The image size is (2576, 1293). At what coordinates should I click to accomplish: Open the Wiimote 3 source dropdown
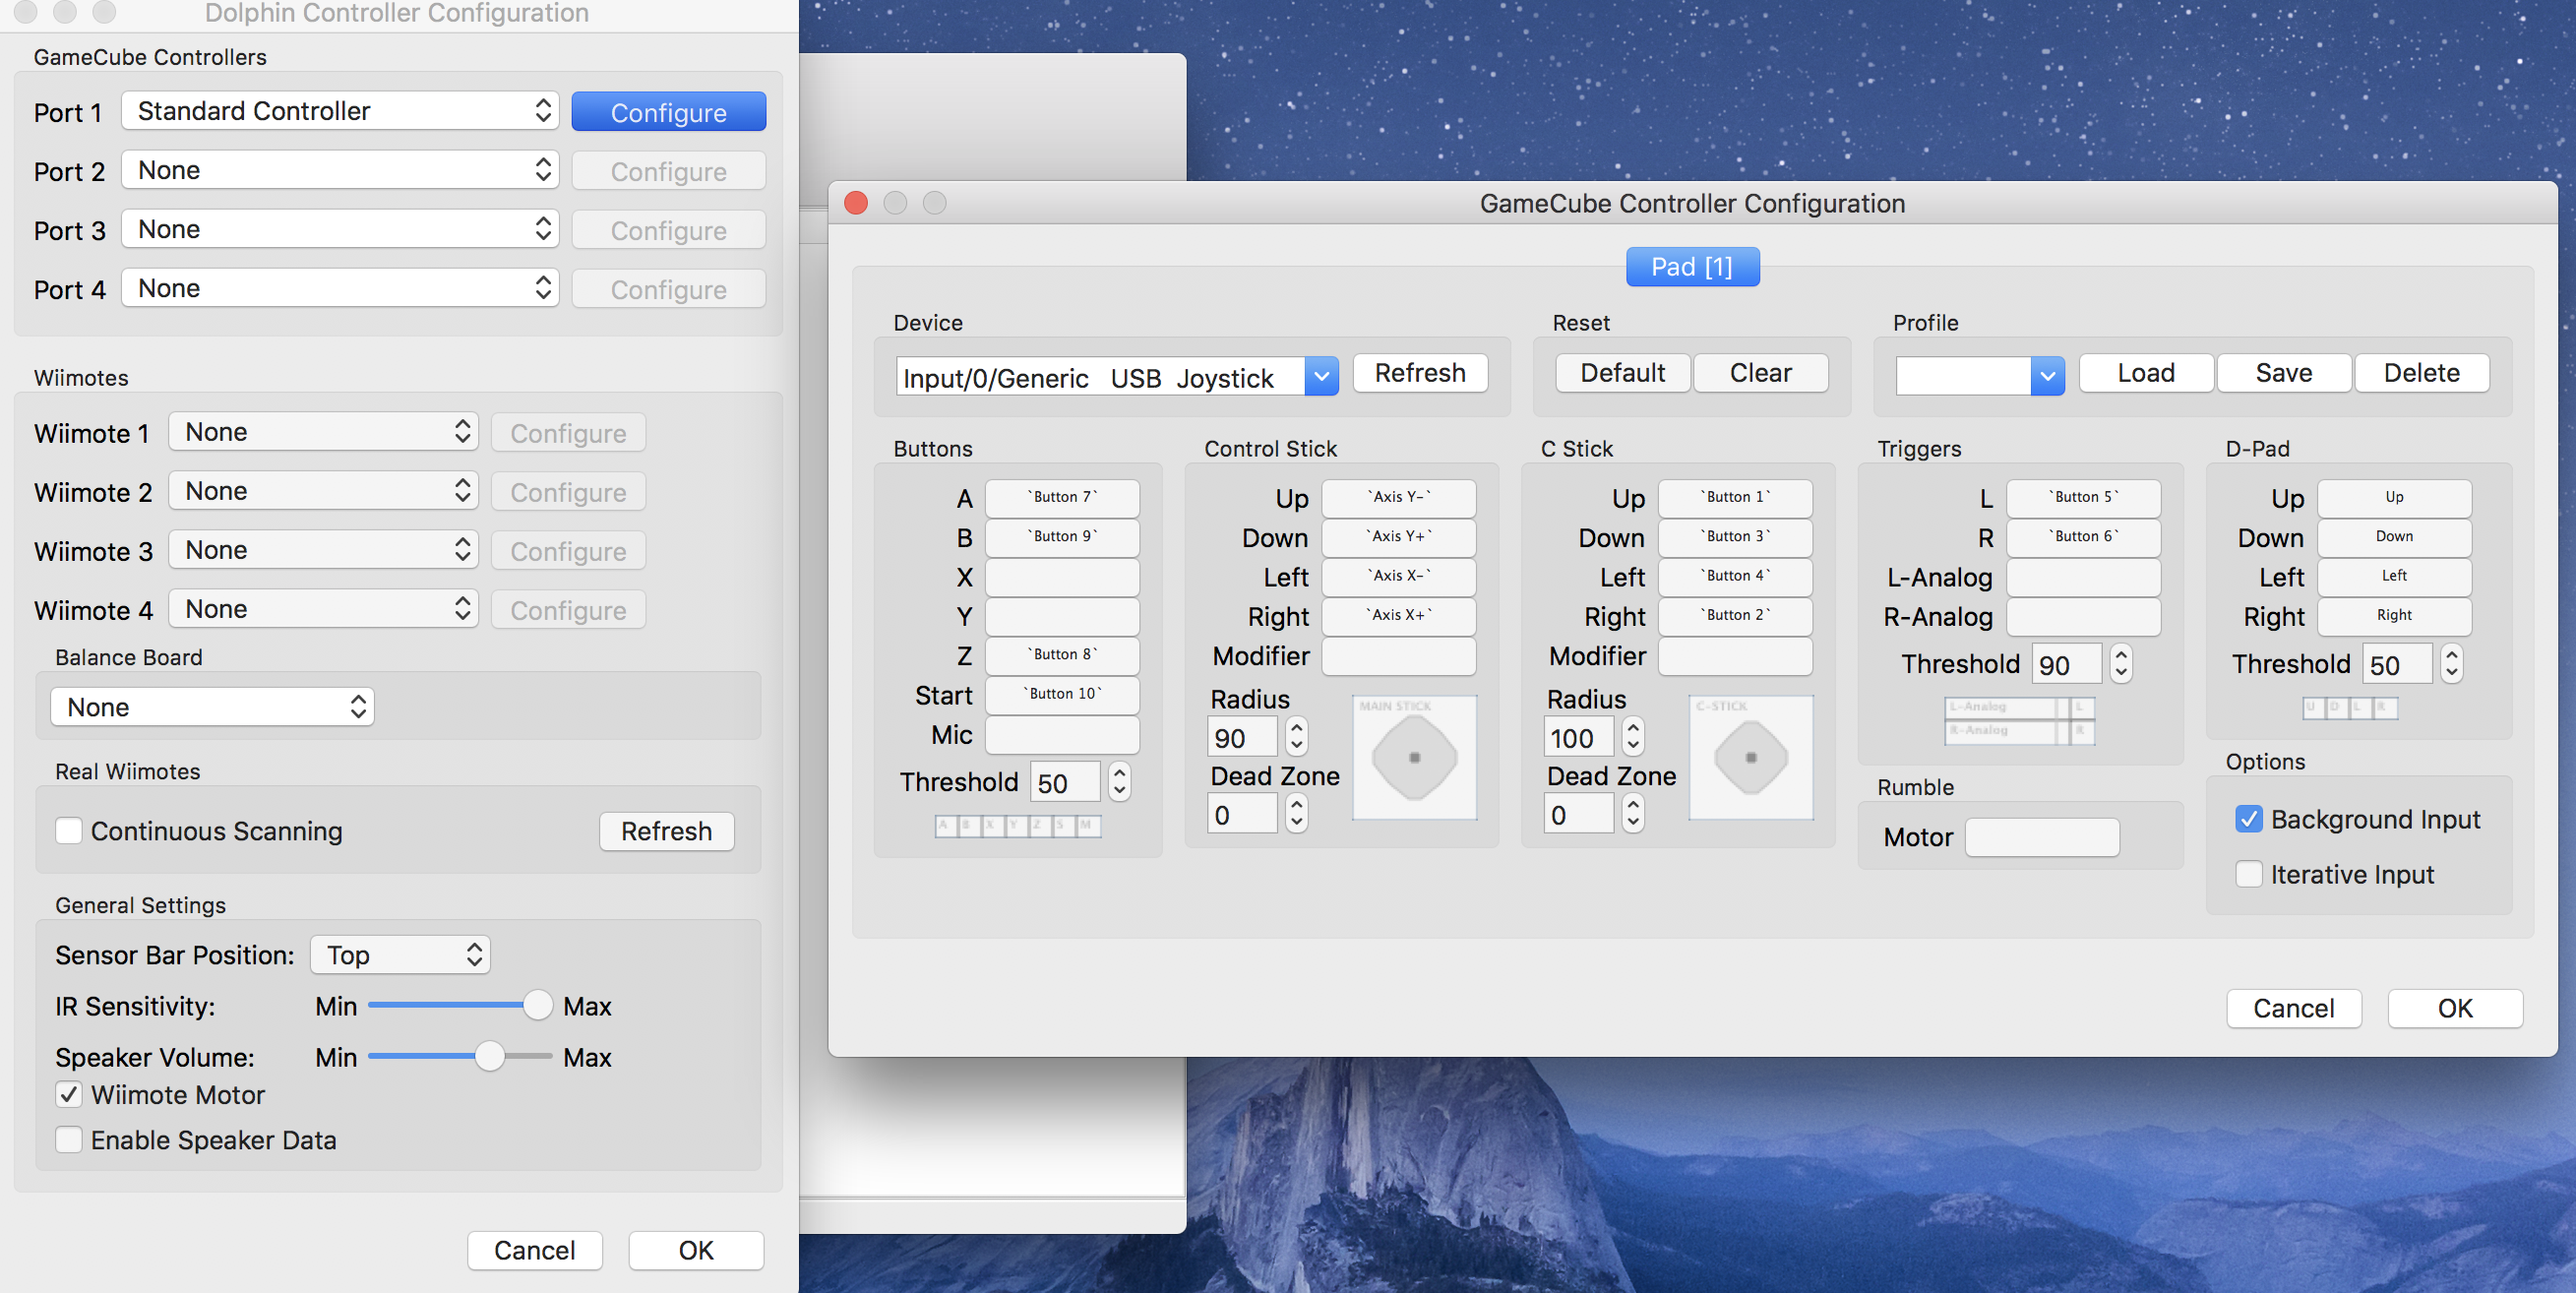click(323, 550)
